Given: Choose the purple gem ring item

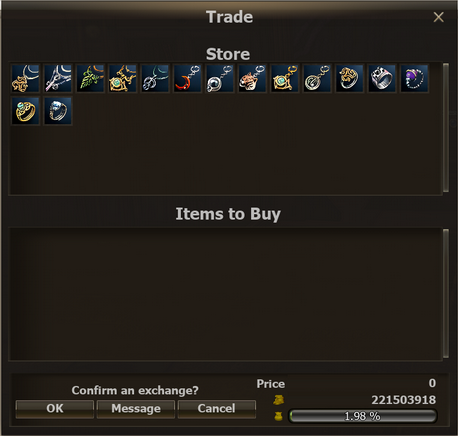Looking at the screenshot, I should (x=414, y=79).
